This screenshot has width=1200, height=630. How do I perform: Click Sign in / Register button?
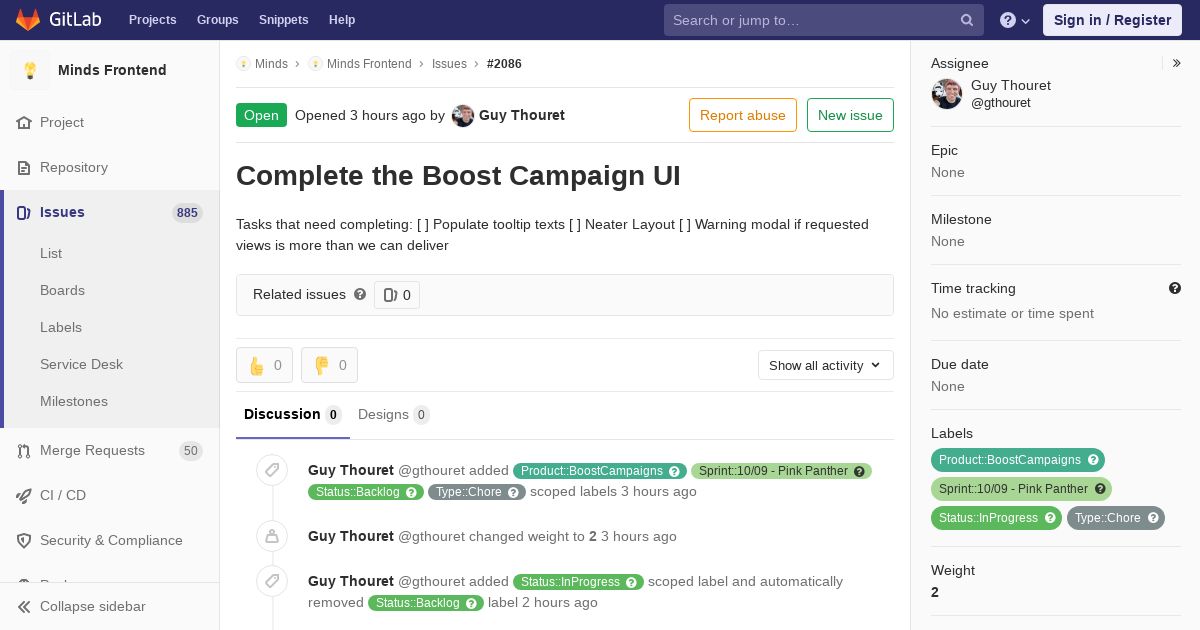pos(1112,20)
